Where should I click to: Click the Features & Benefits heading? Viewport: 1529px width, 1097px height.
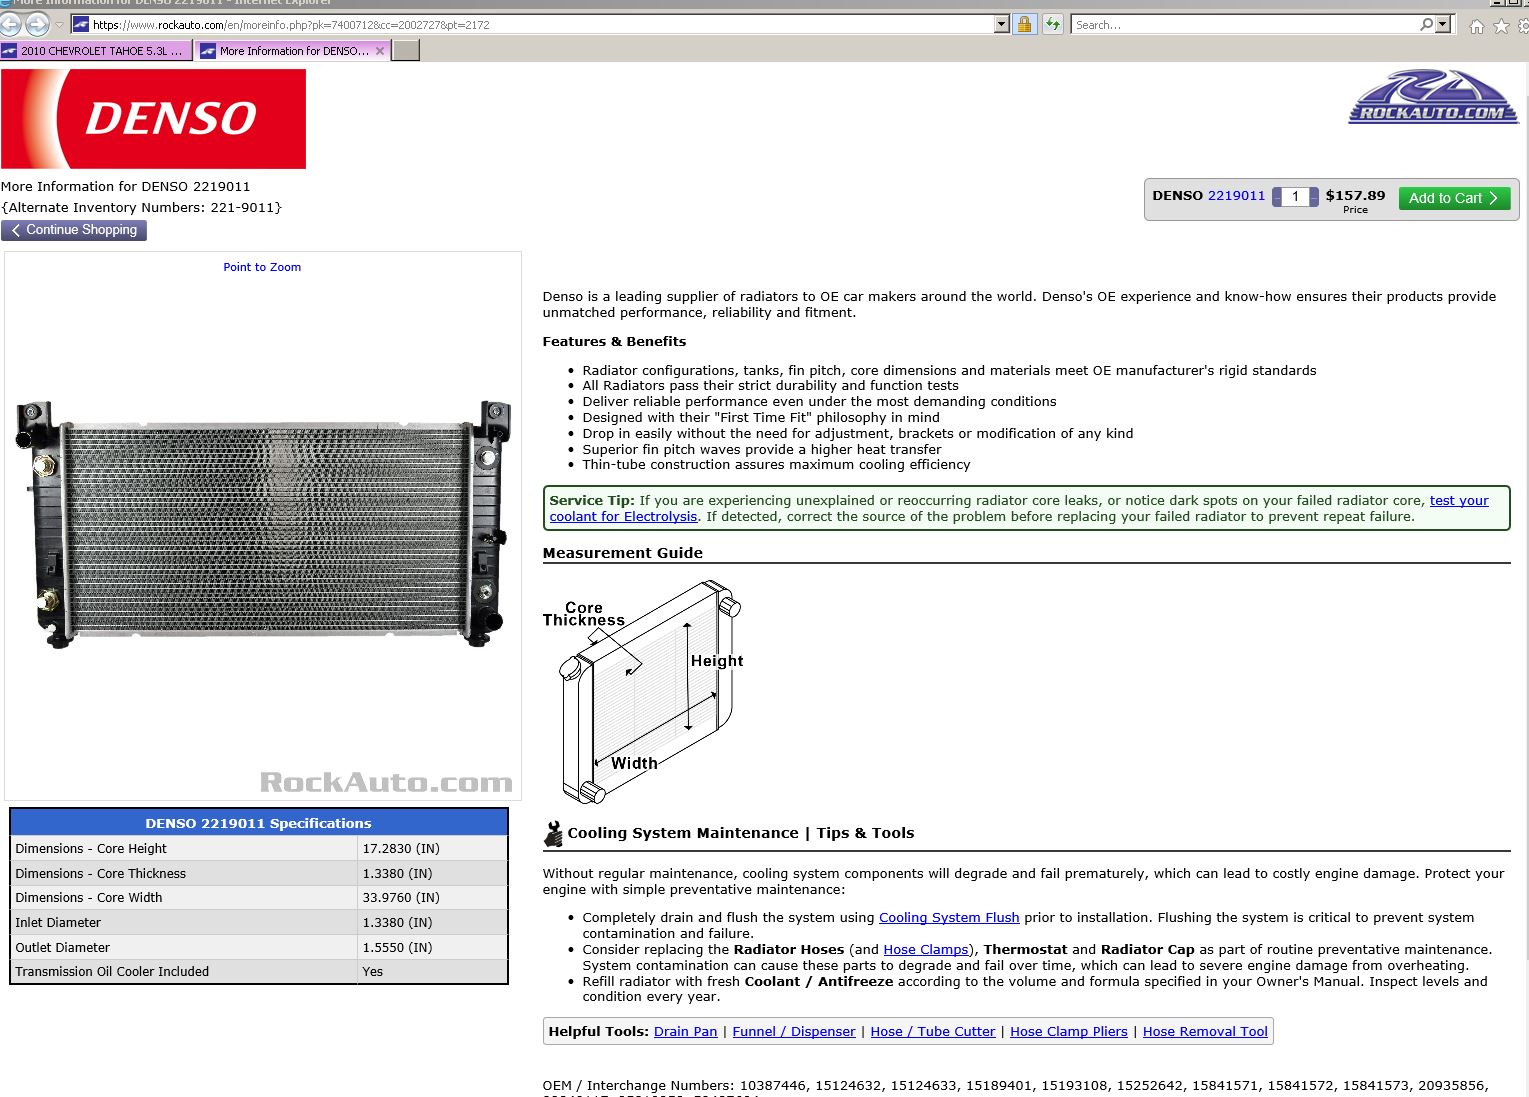[614, 342]
